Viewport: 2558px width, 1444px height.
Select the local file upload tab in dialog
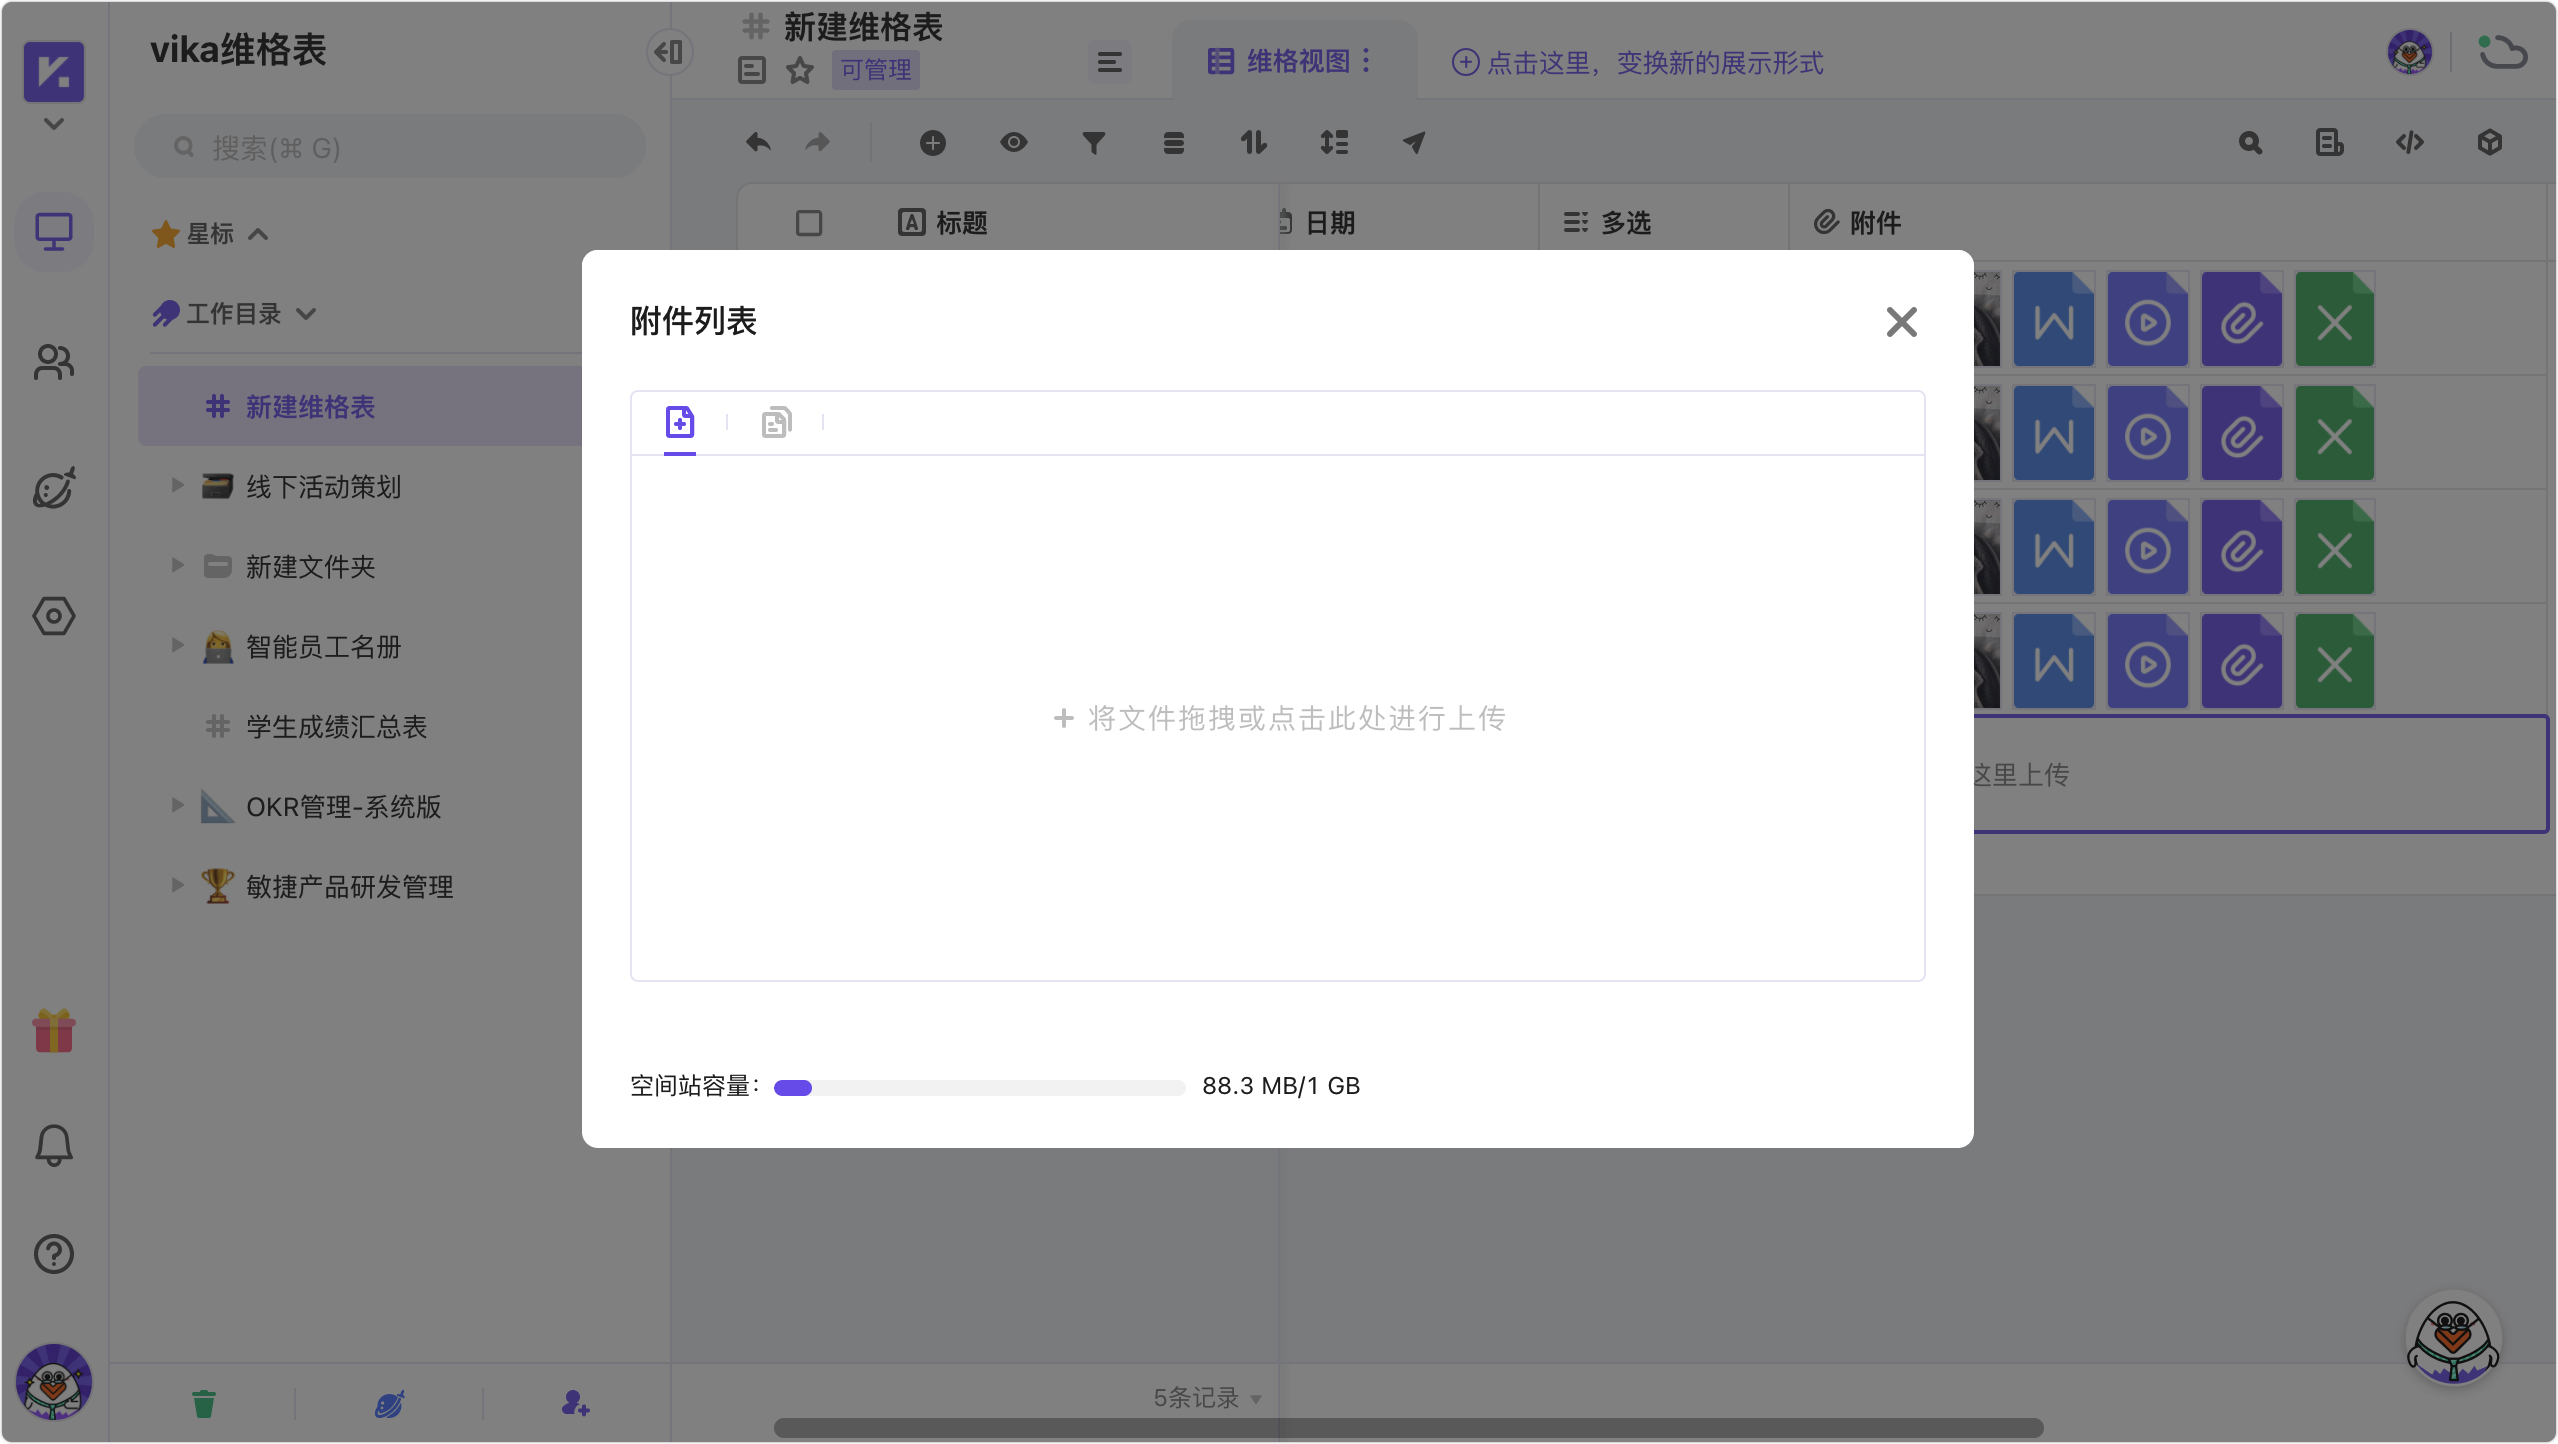679,422
